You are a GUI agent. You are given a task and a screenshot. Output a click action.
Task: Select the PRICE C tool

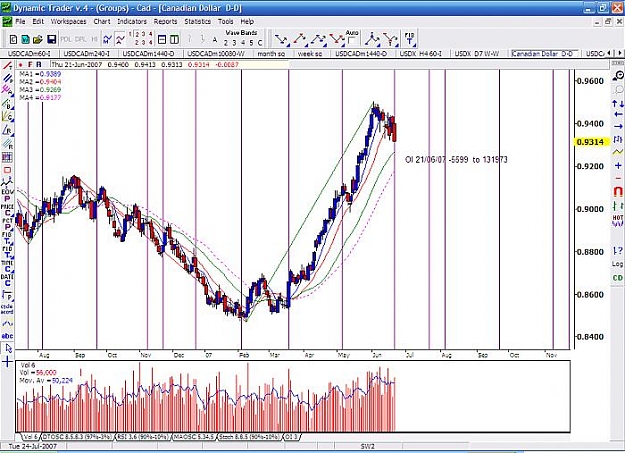(7, 209)
